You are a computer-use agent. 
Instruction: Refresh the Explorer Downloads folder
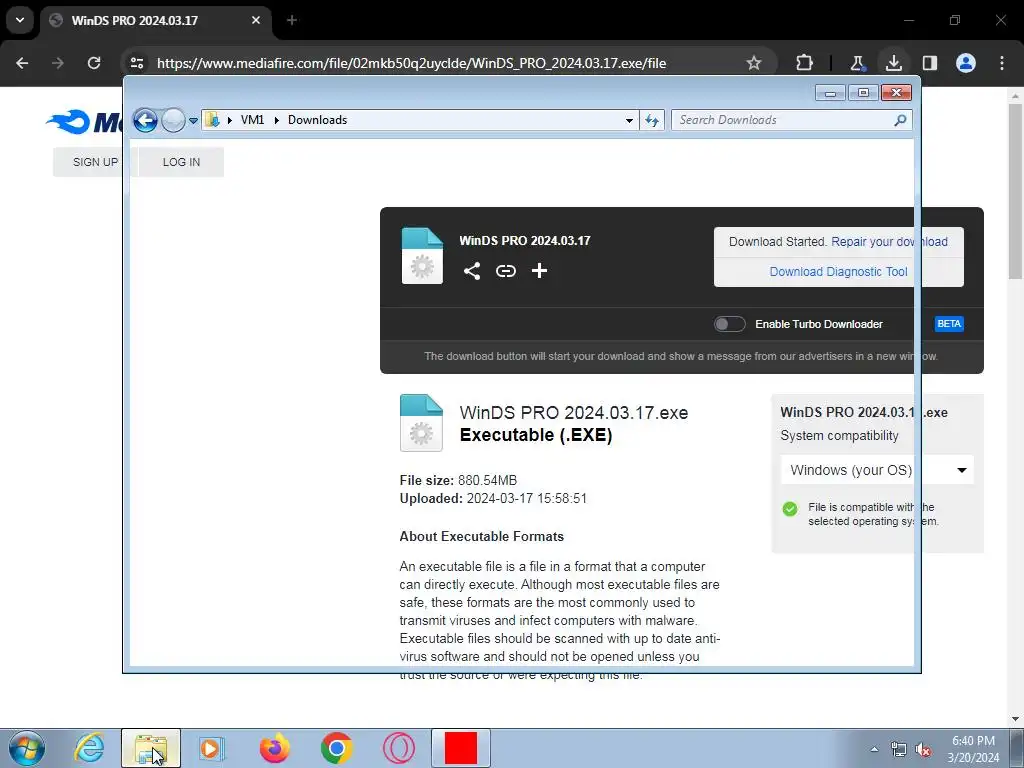652,120
